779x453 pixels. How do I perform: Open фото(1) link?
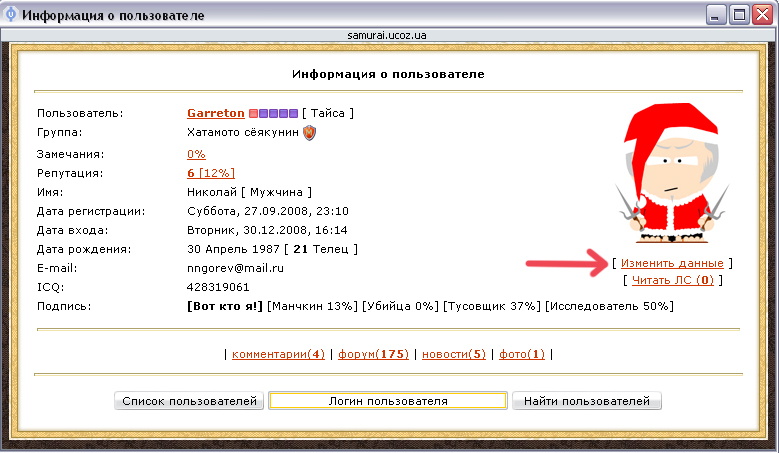tap(522, 354)
